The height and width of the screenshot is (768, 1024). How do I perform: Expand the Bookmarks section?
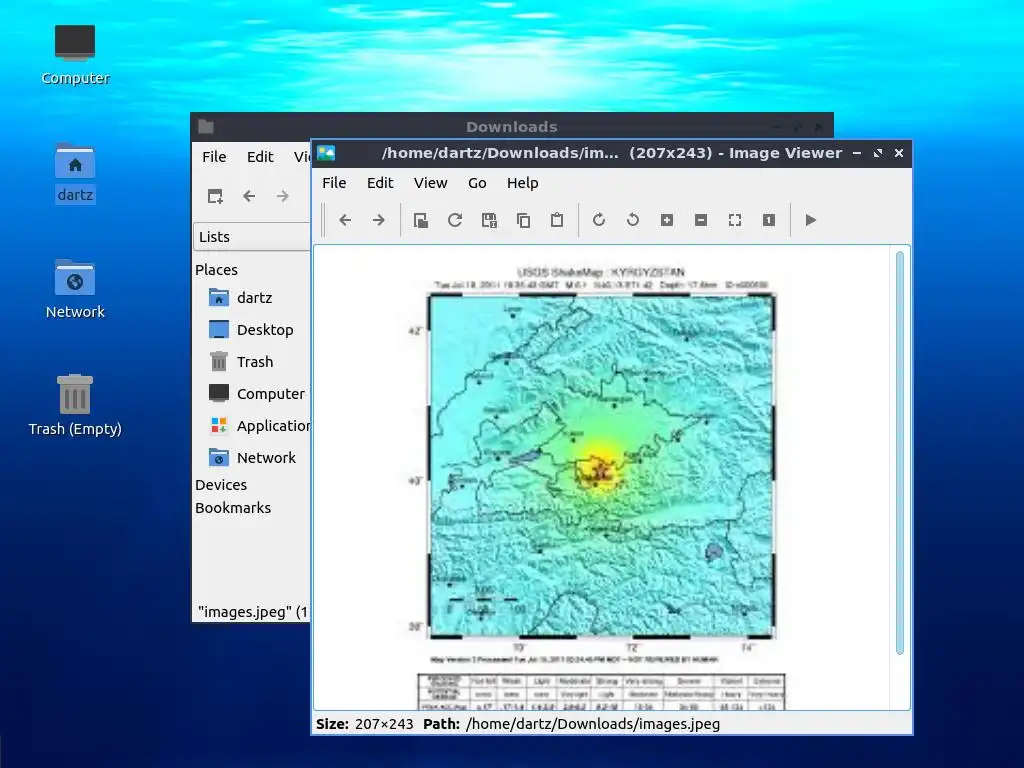[232, 507]
